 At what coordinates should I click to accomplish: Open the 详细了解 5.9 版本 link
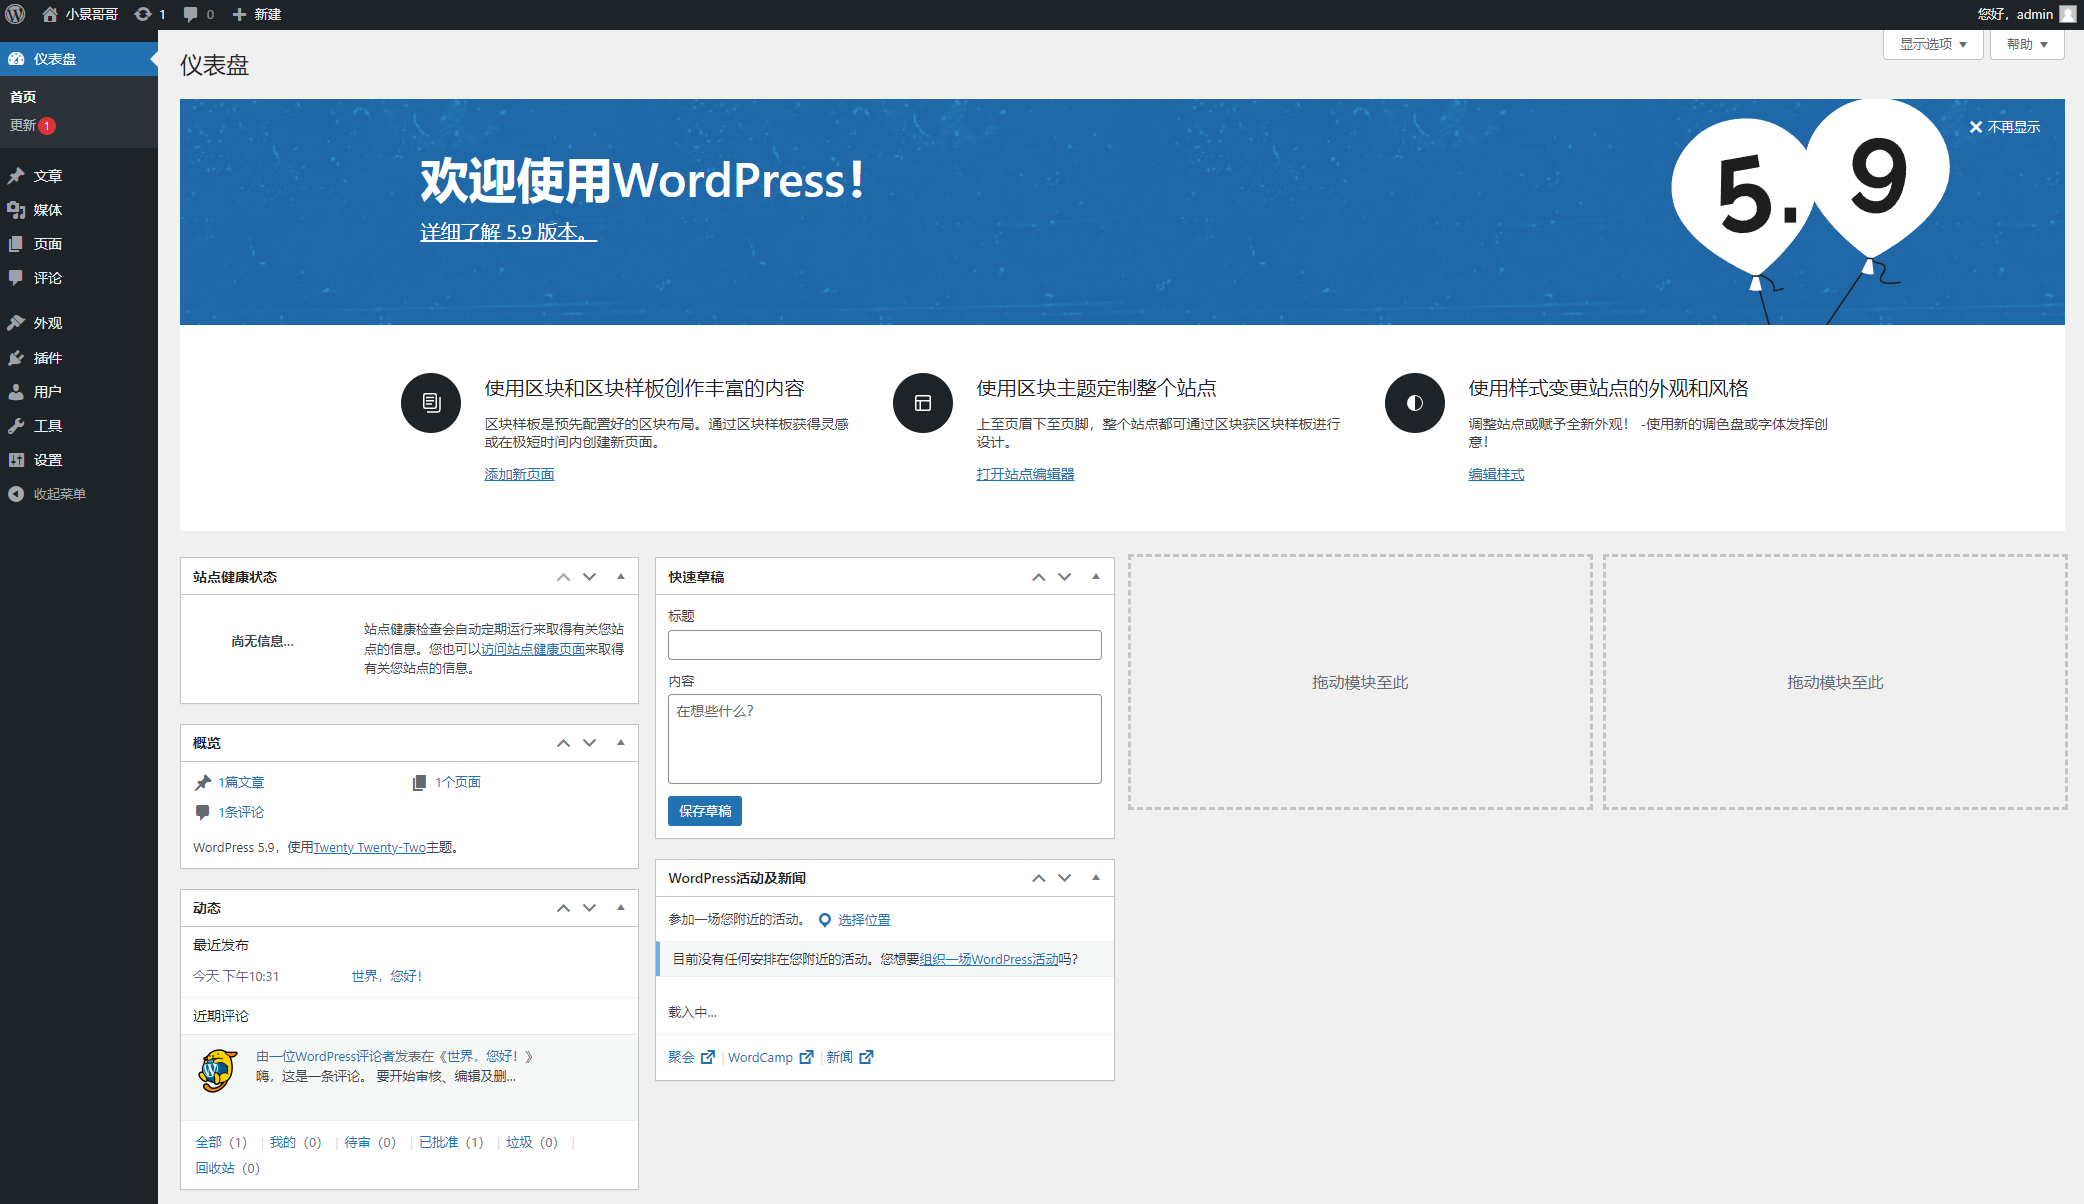point(508,232)
